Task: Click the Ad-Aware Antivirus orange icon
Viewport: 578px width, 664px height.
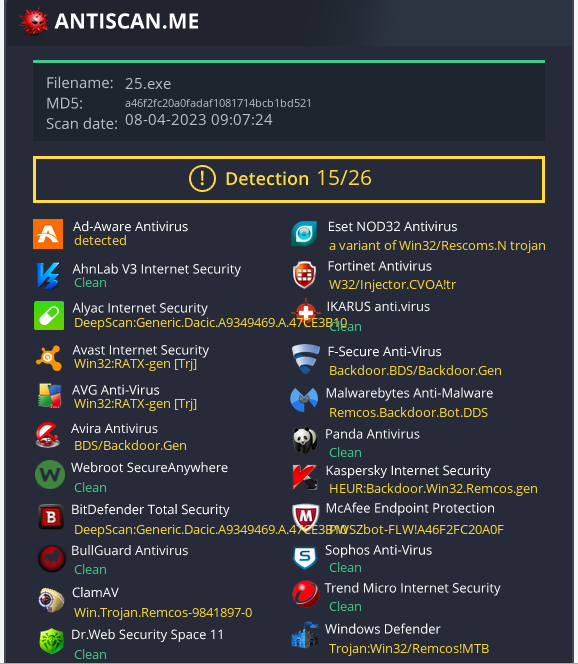Action: point(48,234)
